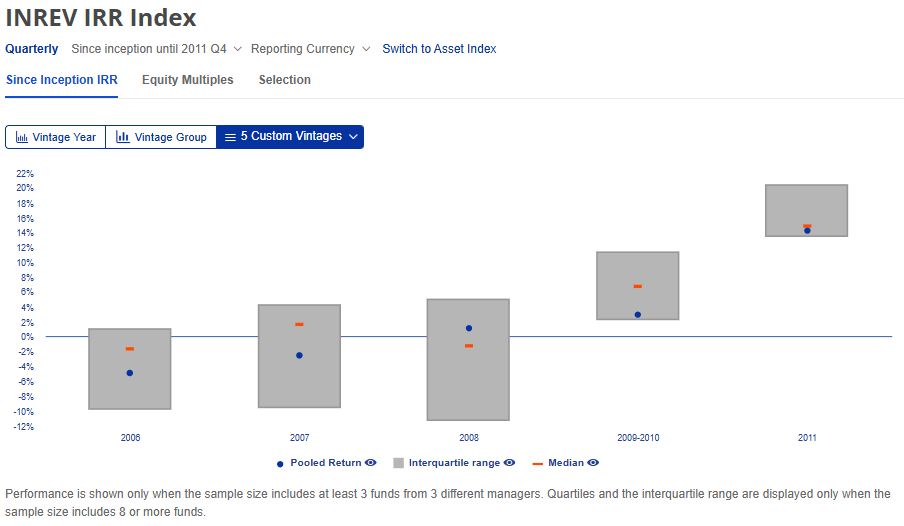
Task: Switch to the Equity Multiples tab
Action: [187, 80]
